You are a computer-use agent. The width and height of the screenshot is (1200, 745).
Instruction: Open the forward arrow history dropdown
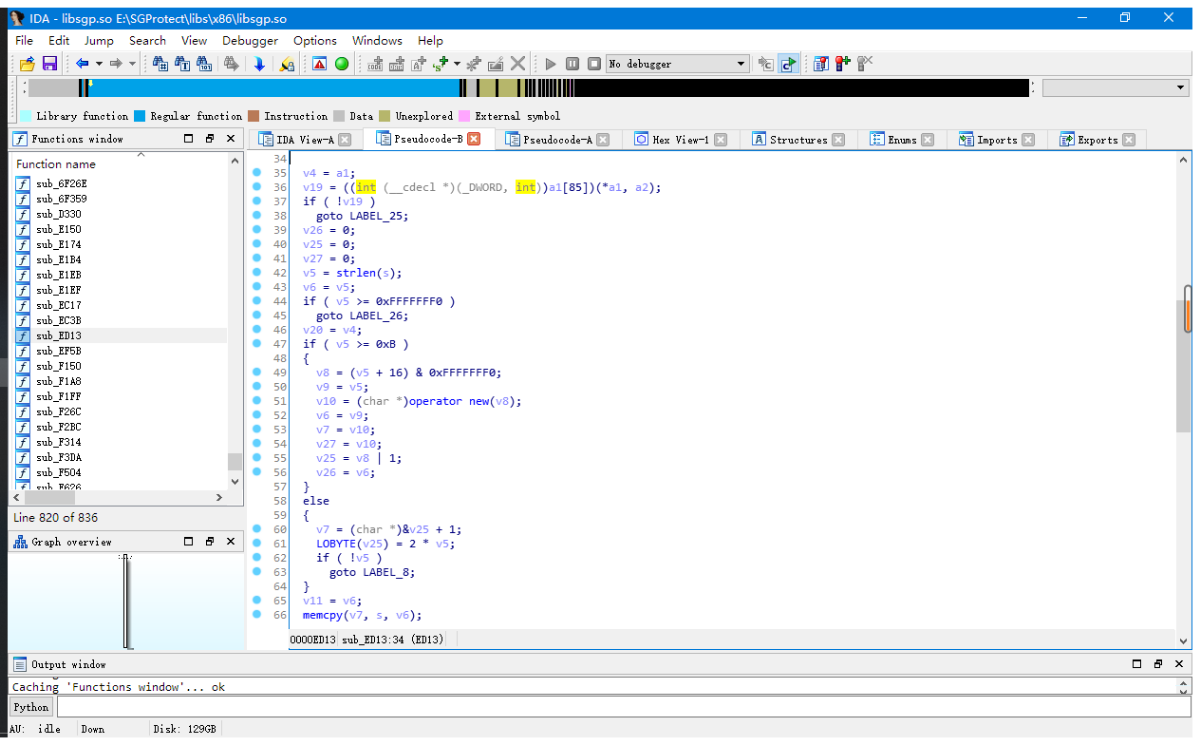(x=132, y=64)
